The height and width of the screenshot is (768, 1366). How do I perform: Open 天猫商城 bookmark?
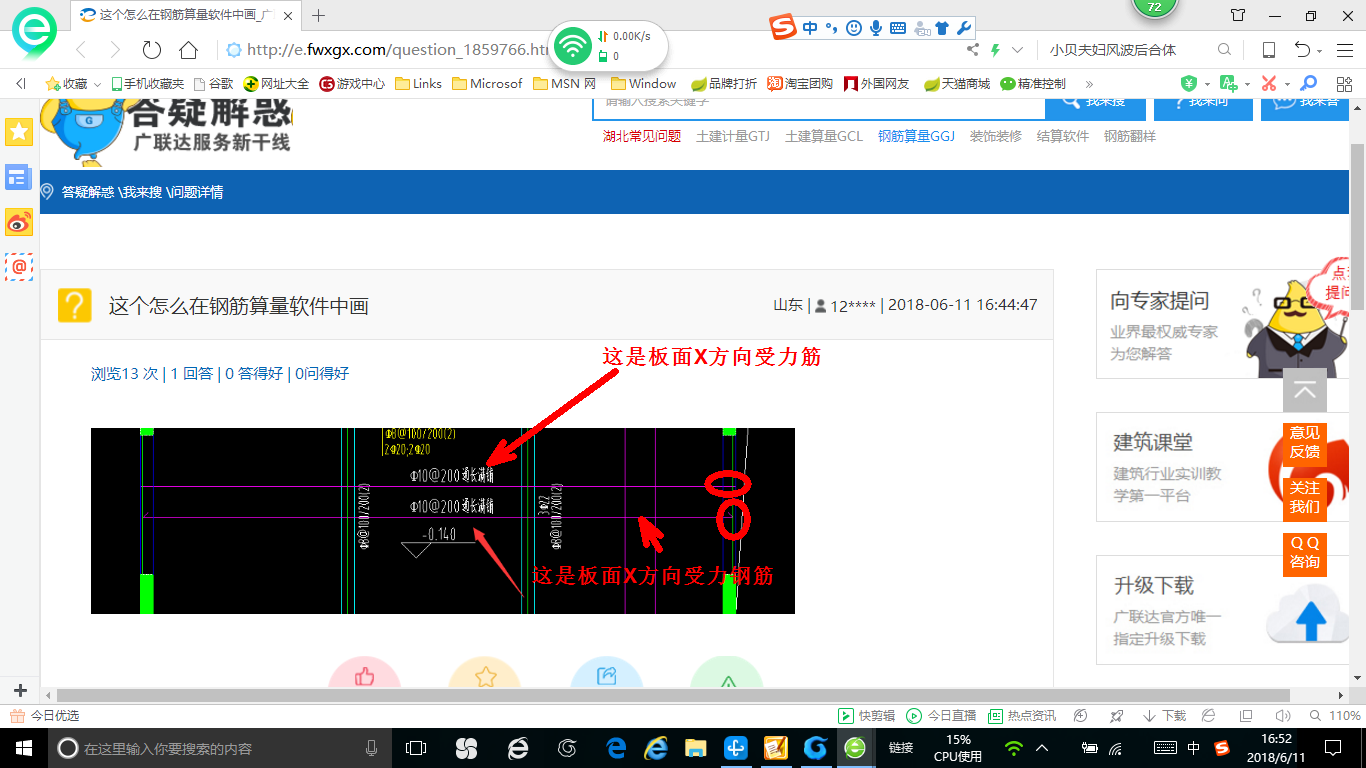tap(957, 84)
